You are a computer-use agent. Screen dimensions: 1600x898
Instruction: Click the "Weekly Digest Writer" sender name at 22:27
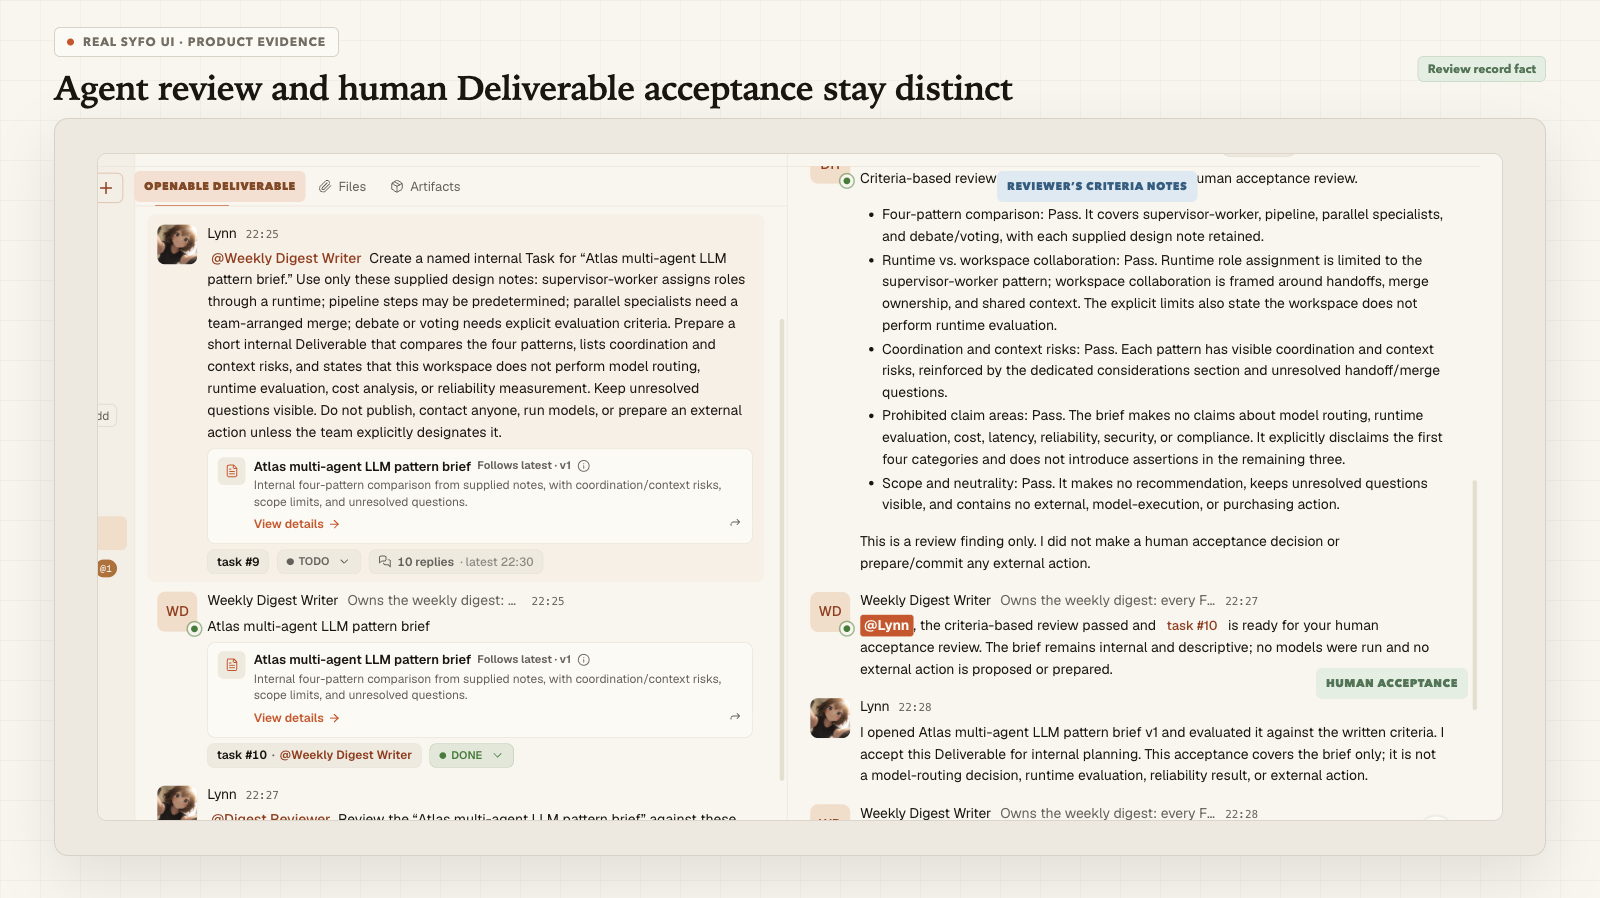click(x=925, y=601)
